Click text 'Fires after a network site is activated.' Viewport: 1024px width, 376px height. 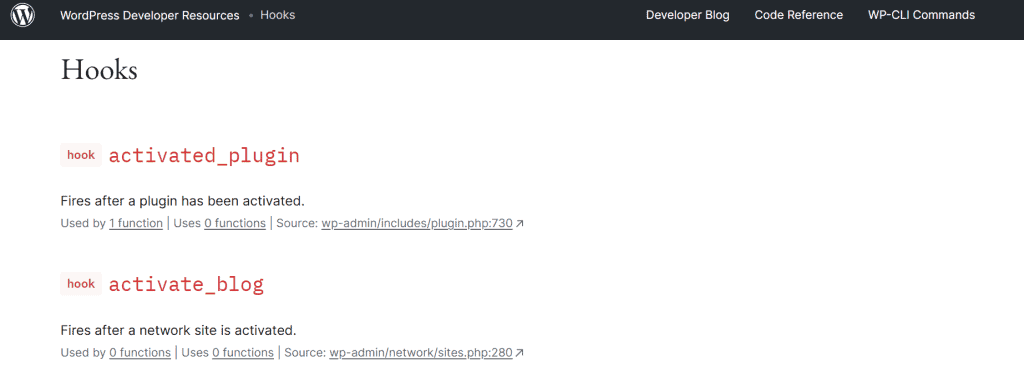click(178, 330)
